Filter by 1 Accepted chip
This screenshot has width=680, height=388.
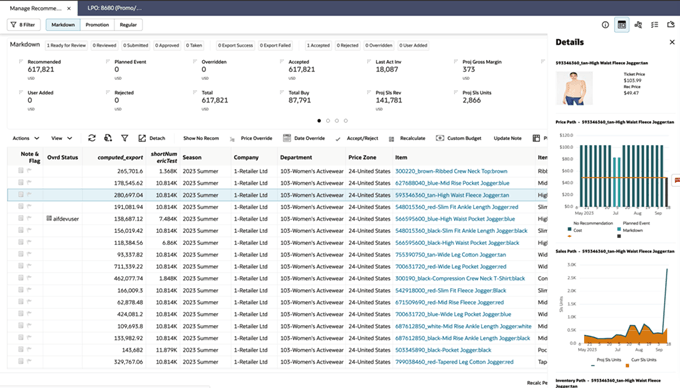coord(318,45)
